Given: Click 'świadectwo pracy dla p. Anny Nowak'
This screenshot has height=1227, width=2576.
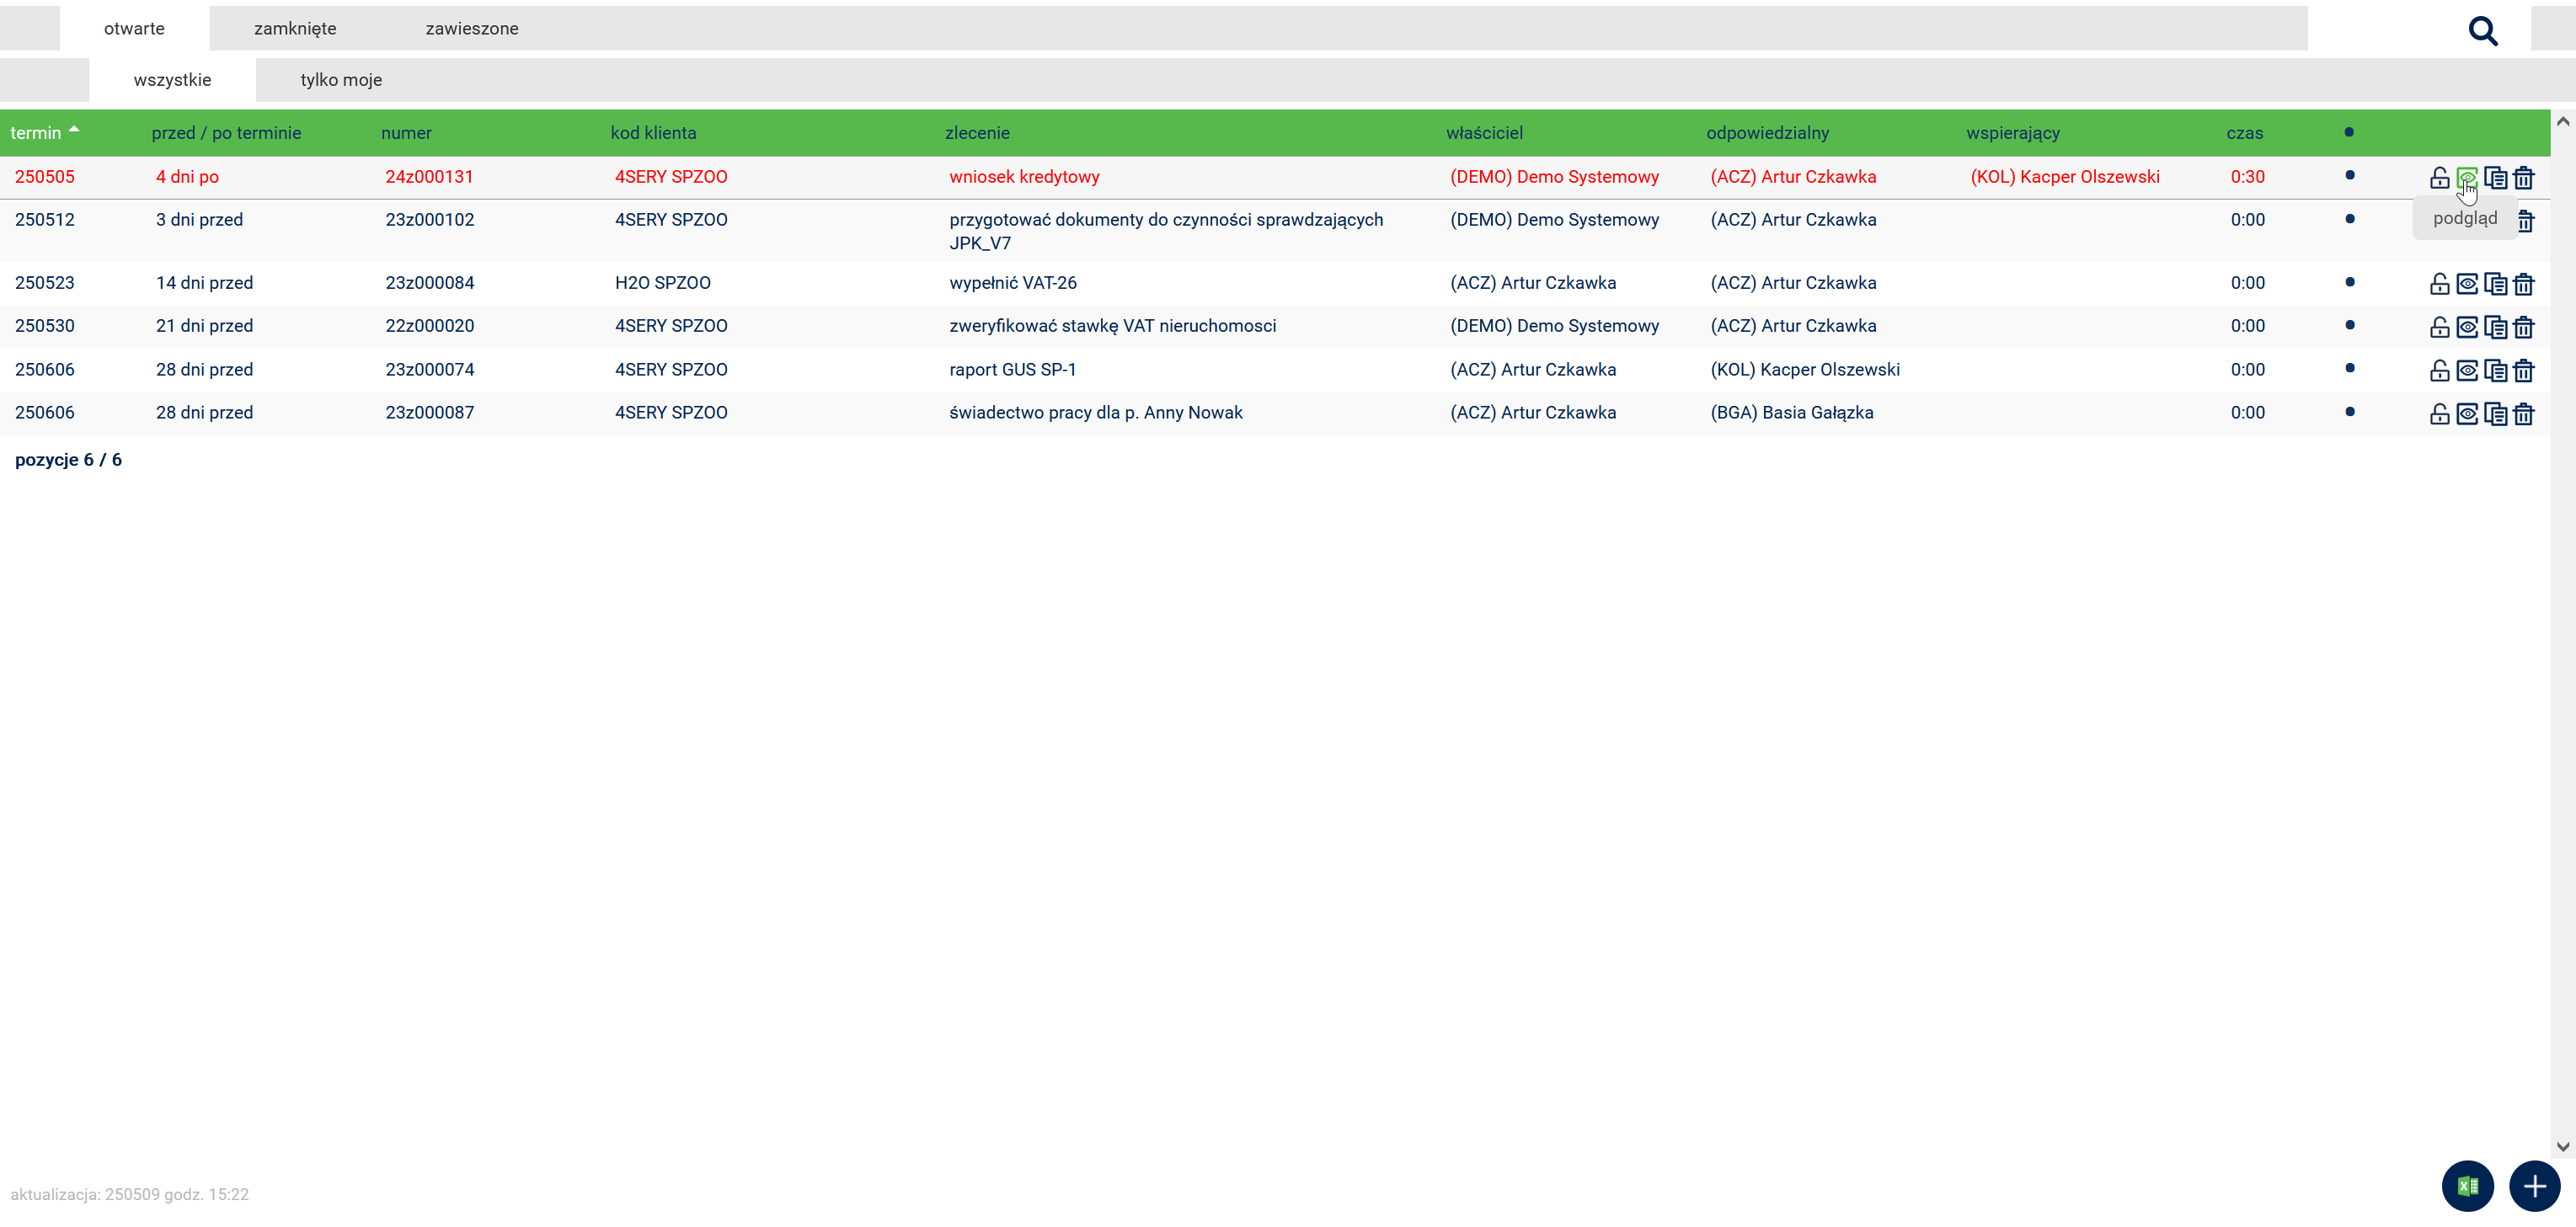Looking at the screenshot, I should click(1095, 413).
